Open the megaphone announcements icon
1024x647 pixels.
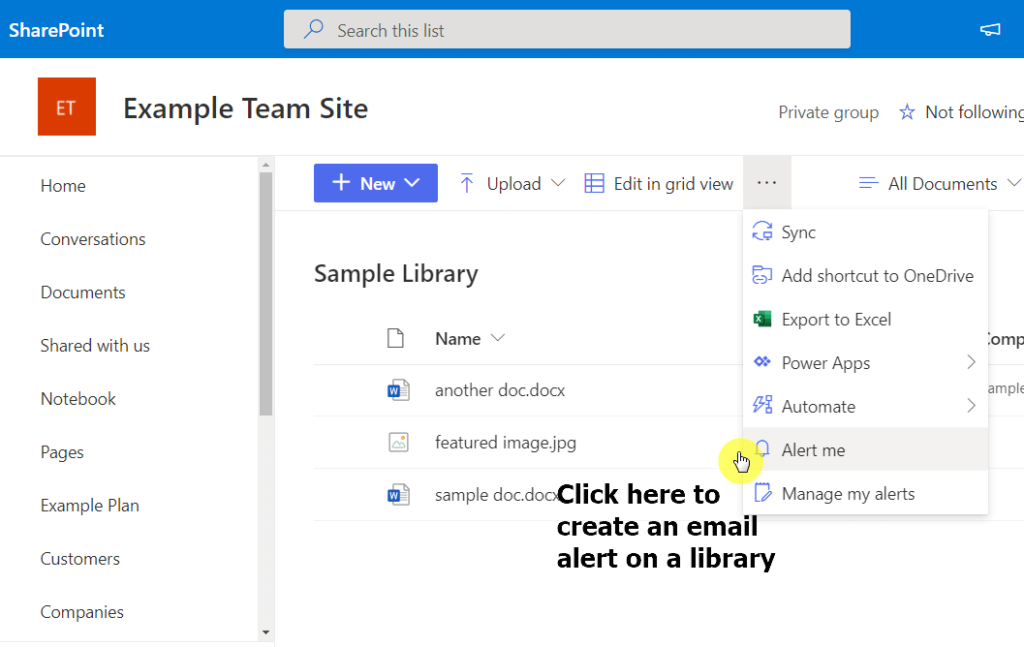tap(990, 29)
